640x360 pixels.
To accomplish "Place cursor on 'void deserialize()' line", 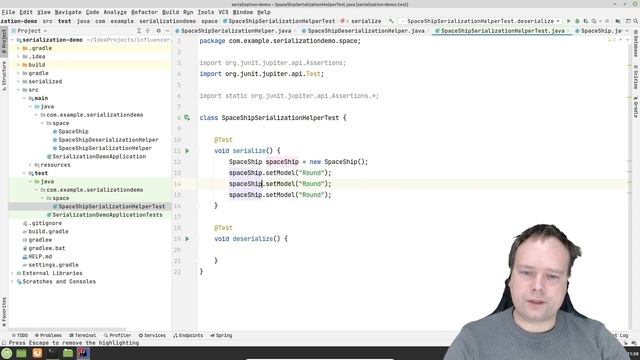I will [251, 239].
